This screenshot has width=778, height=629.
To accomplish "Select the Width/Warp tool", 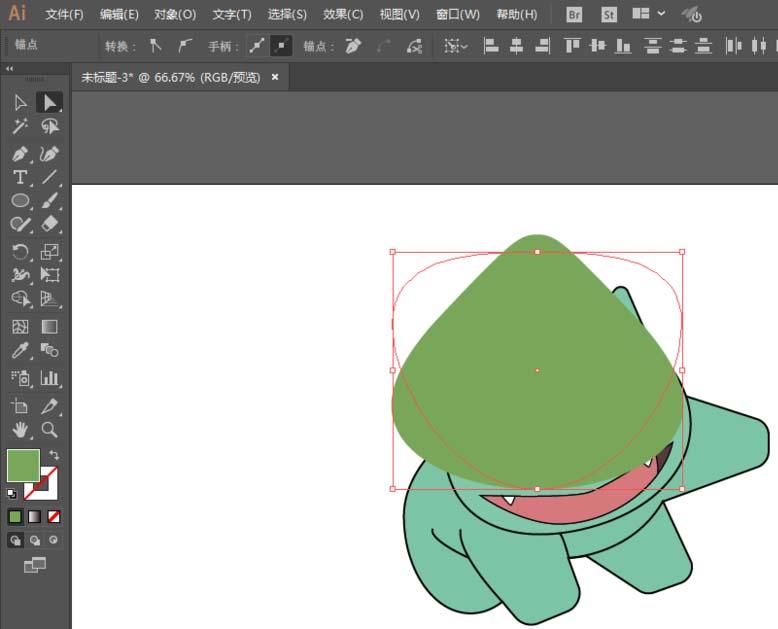I will tap(20, 275).
